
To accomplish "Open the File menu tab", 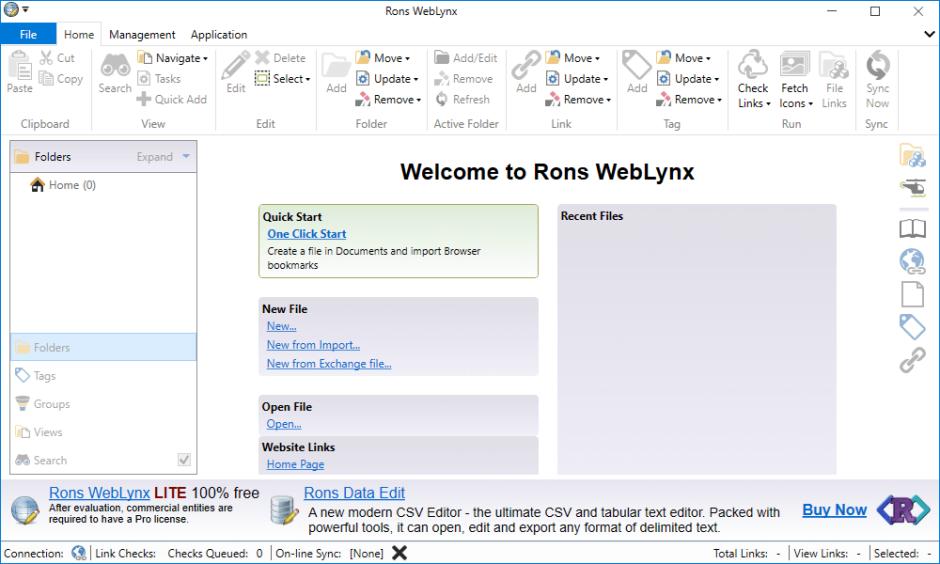I will [x=28, y=34].
